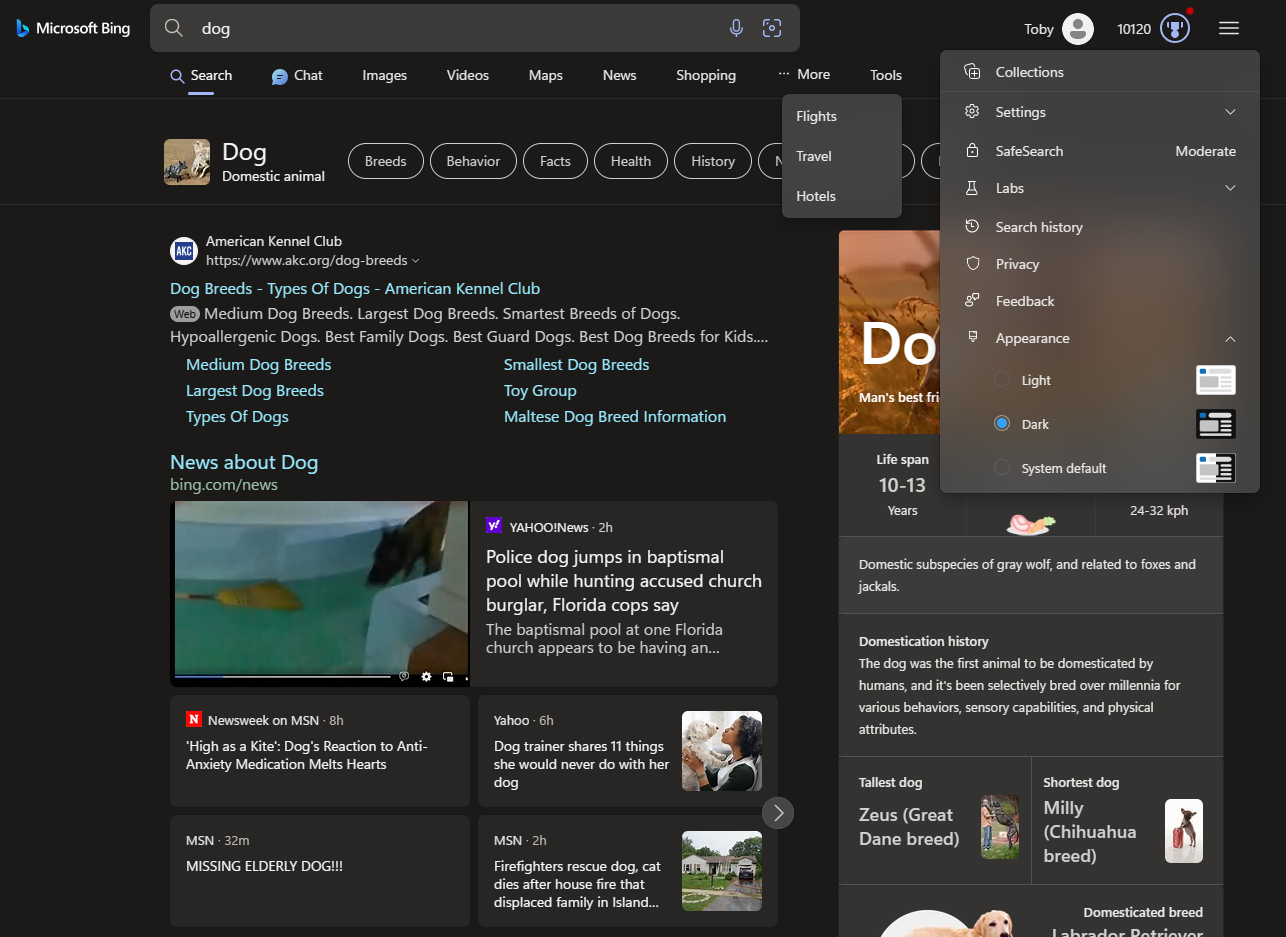1286x937 pixels.
Task: Click the History filter chip
Action: [x=713, y=161]
